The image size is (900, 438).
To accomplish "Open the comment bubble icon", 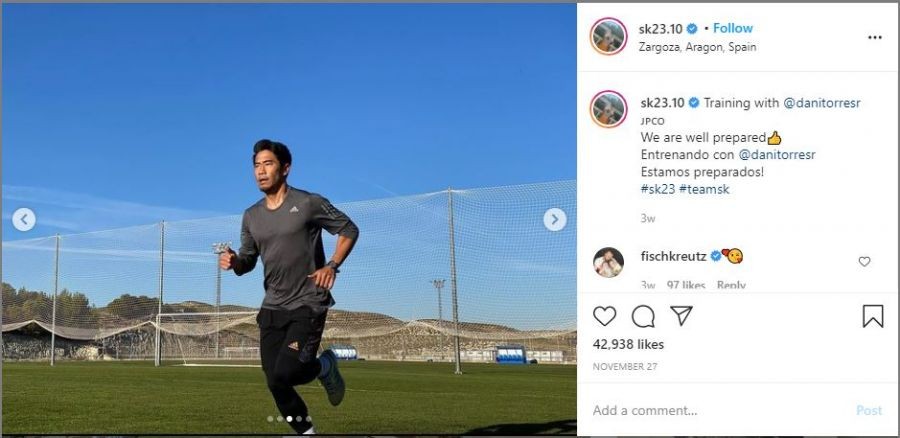I will point(643,316).
